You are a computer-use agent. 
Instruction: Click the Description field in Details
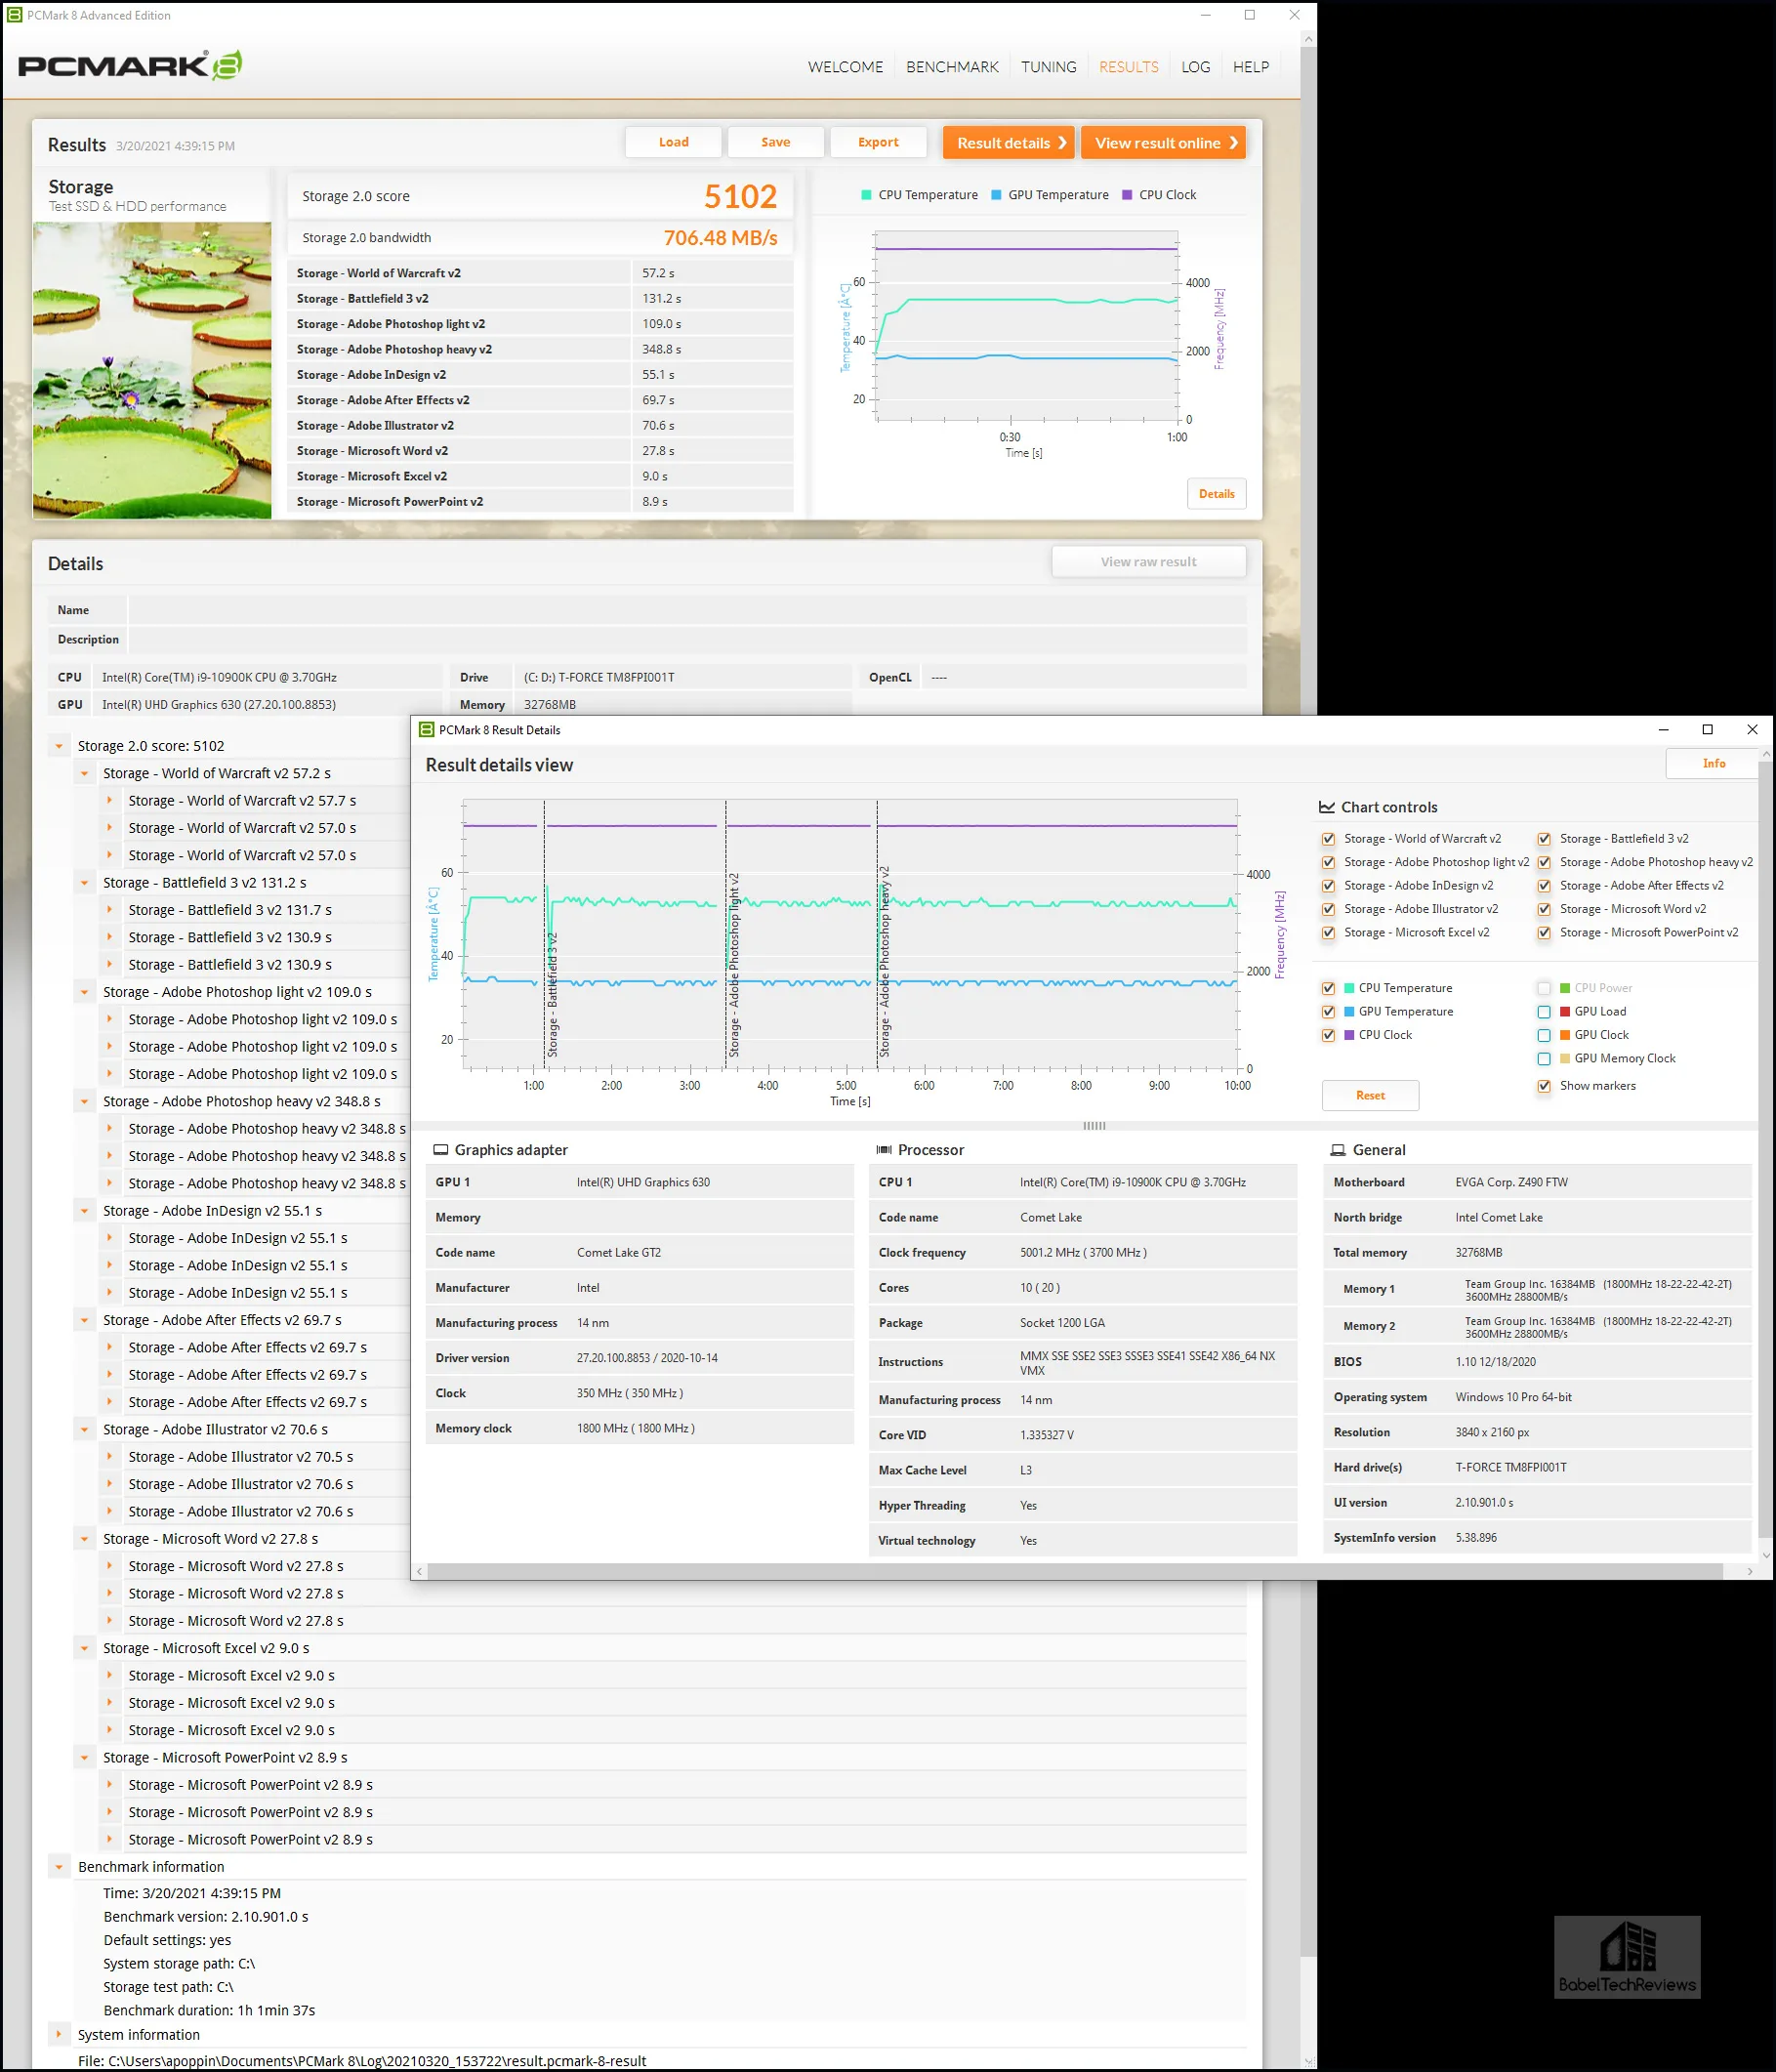point(687,640)
